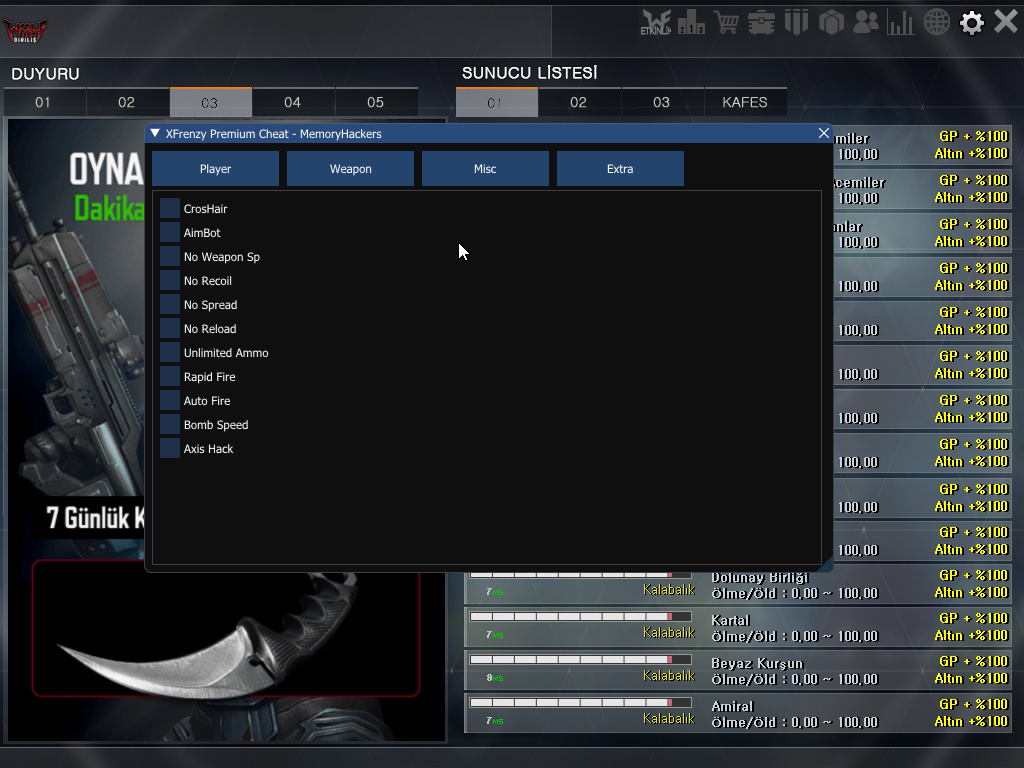Select Duyuru announcement tab 04
Screen dimensions: 1024x768
click(293, 102)
